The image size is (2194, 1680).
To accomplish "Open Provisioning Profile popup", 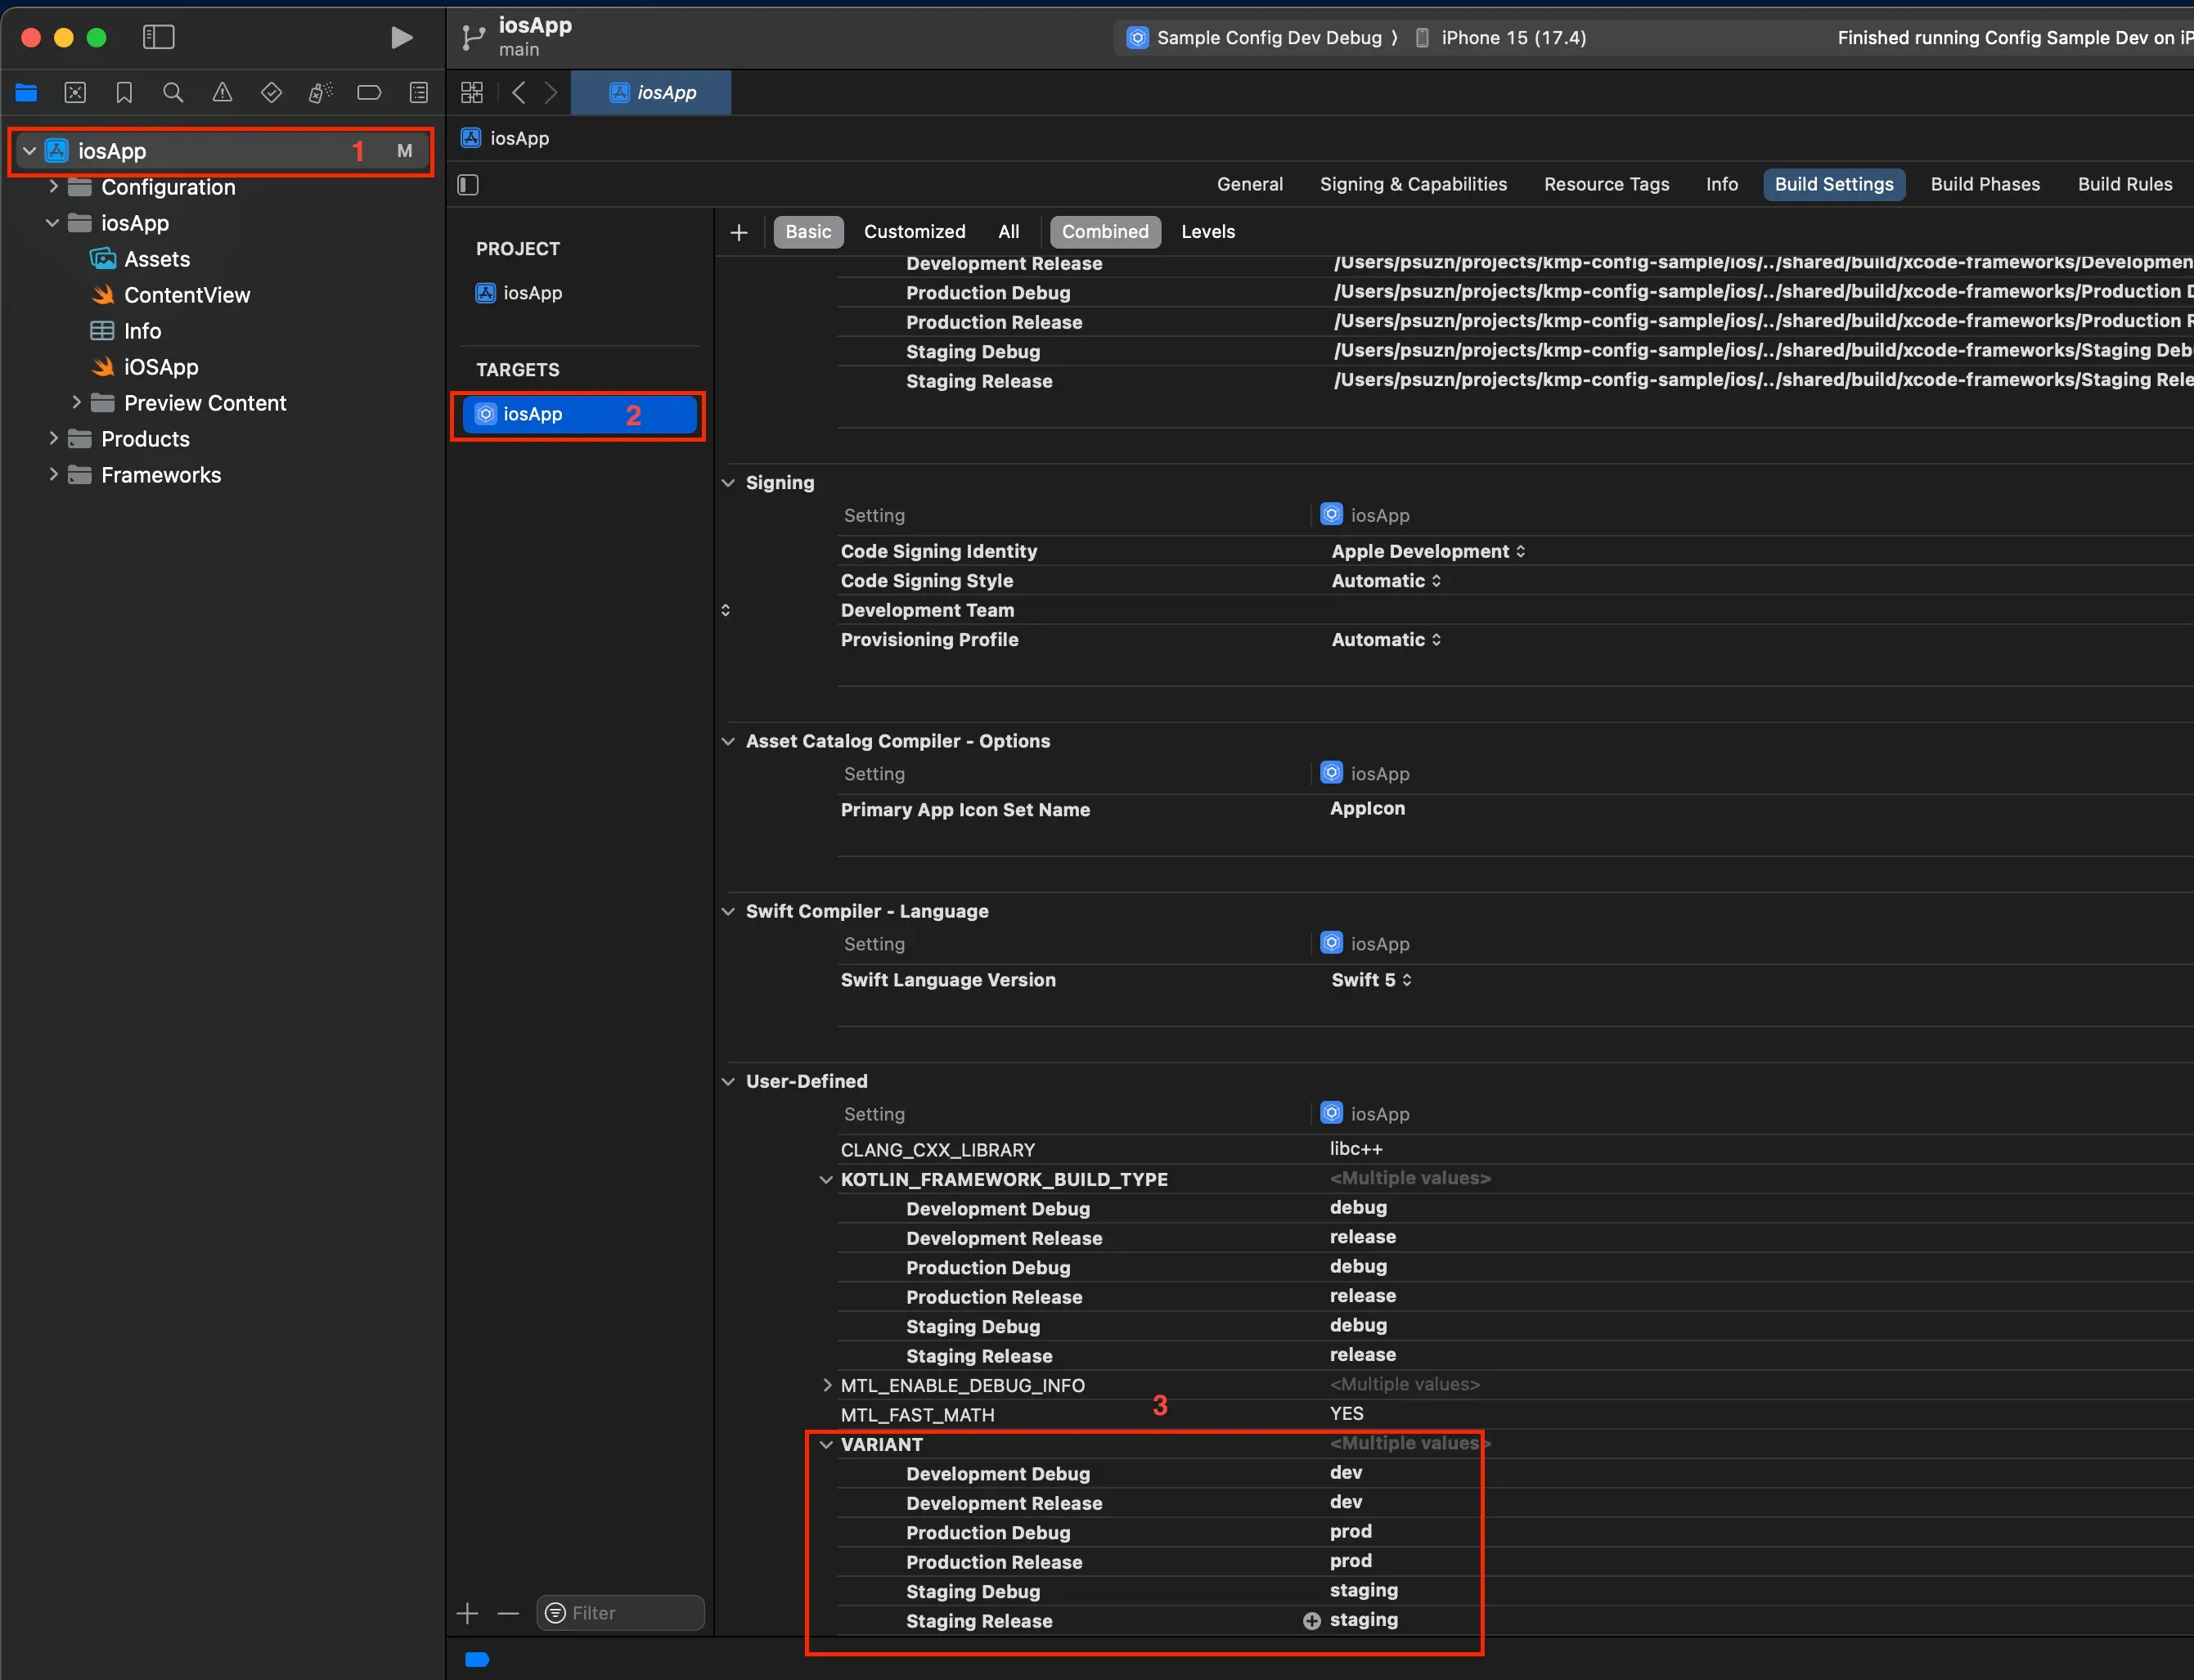I will point(1386,640).
